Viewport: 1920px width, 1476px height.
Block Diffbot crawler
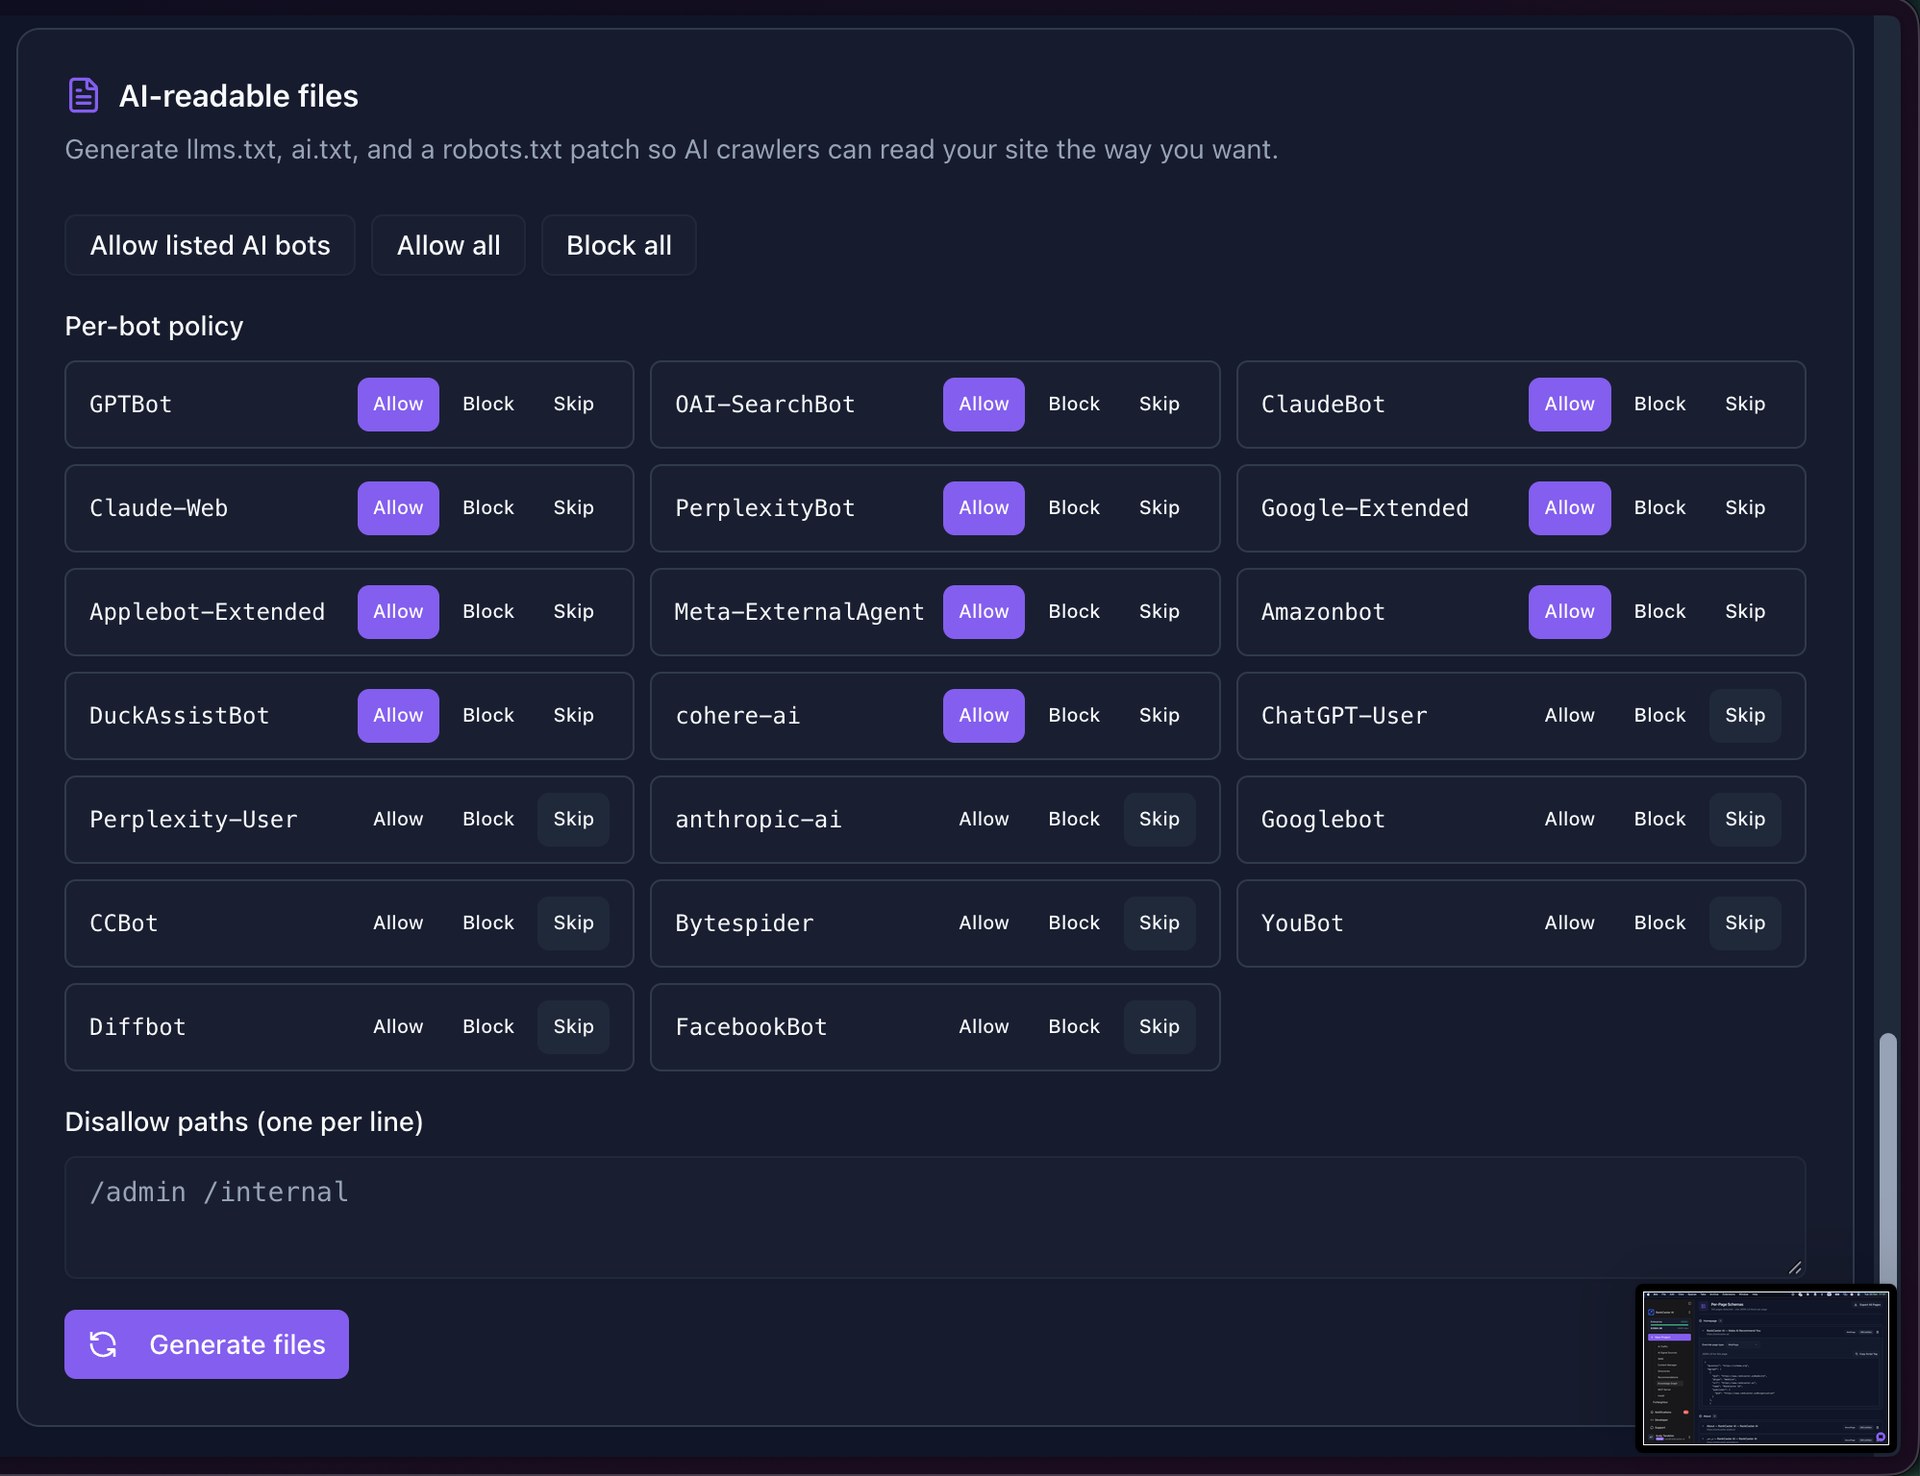coord(488,1027)
